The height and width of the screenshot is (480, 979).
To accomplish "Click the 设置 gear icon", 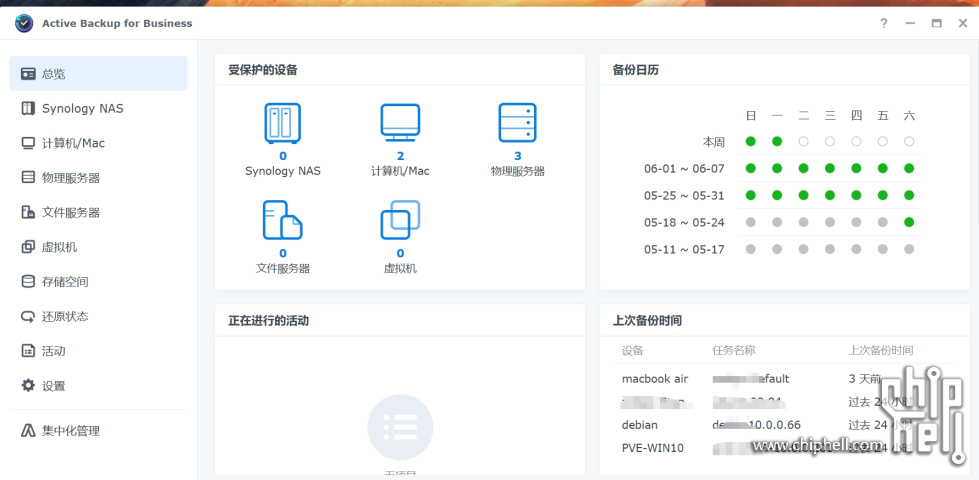I will [x=28, y=386].
